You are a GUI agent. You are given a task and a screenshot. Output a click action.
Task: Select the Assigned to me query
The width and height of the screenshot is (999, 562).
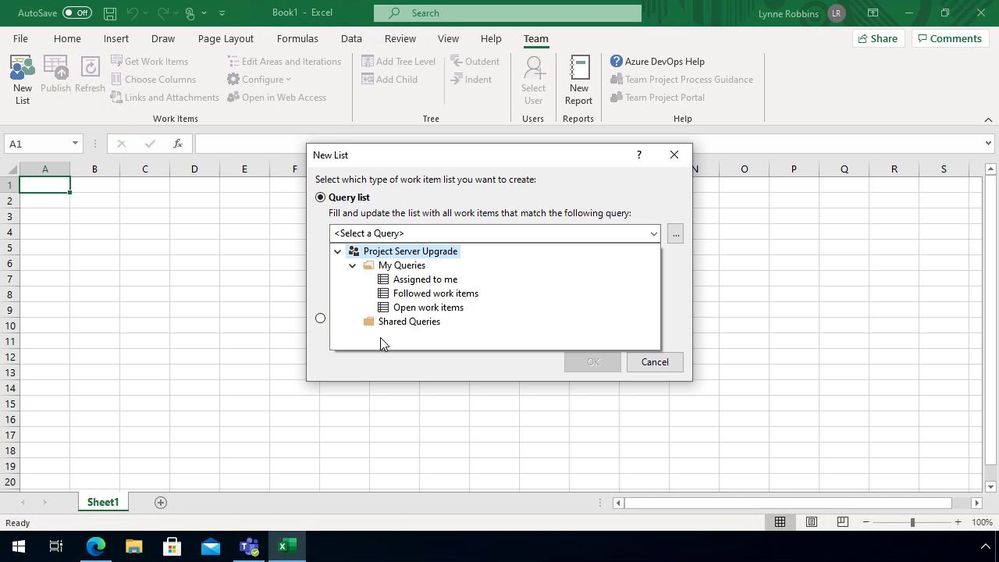(425, 279)
